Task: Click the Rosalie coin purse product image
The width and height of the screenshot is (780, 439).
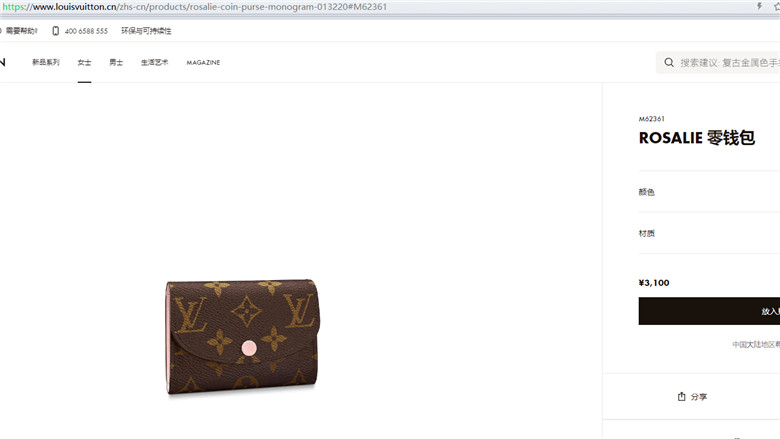Action: (x=242, y=337)
